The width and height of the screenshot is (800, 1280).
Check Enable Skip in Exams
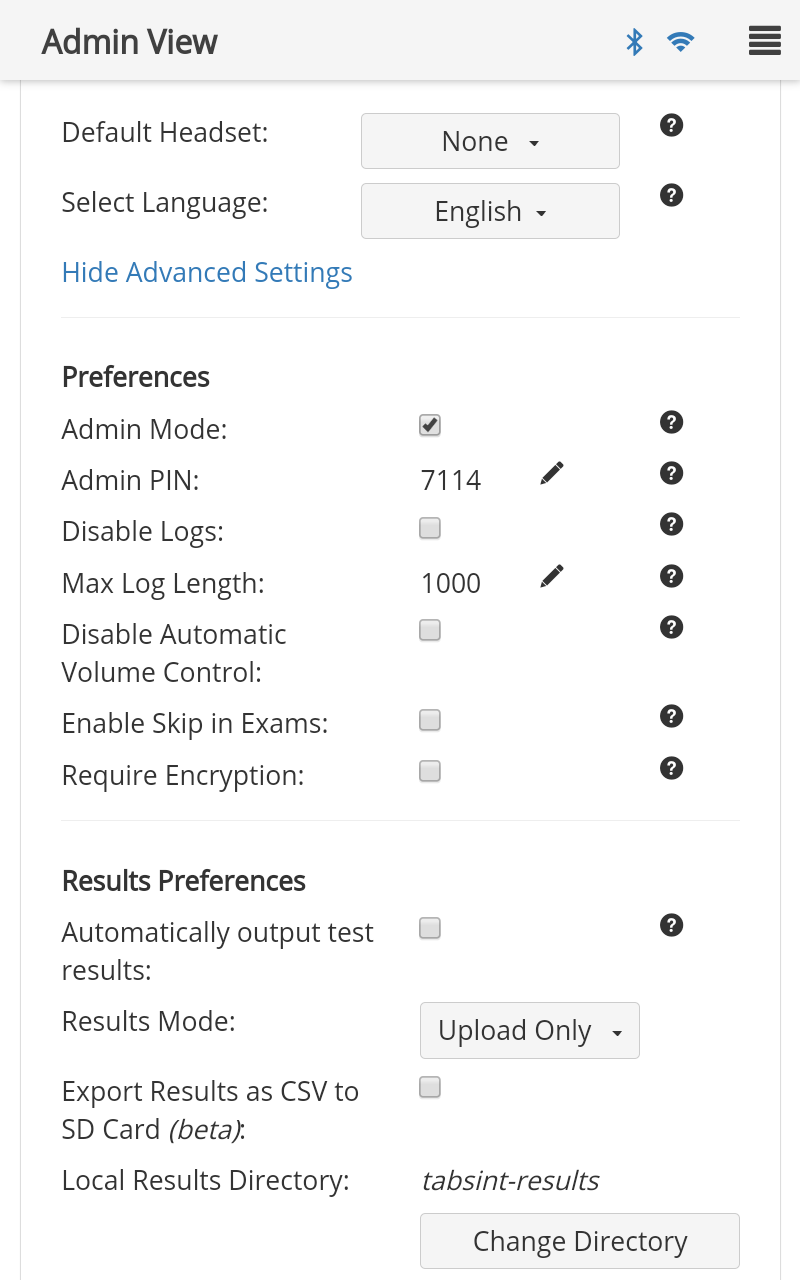pos(430,720)
